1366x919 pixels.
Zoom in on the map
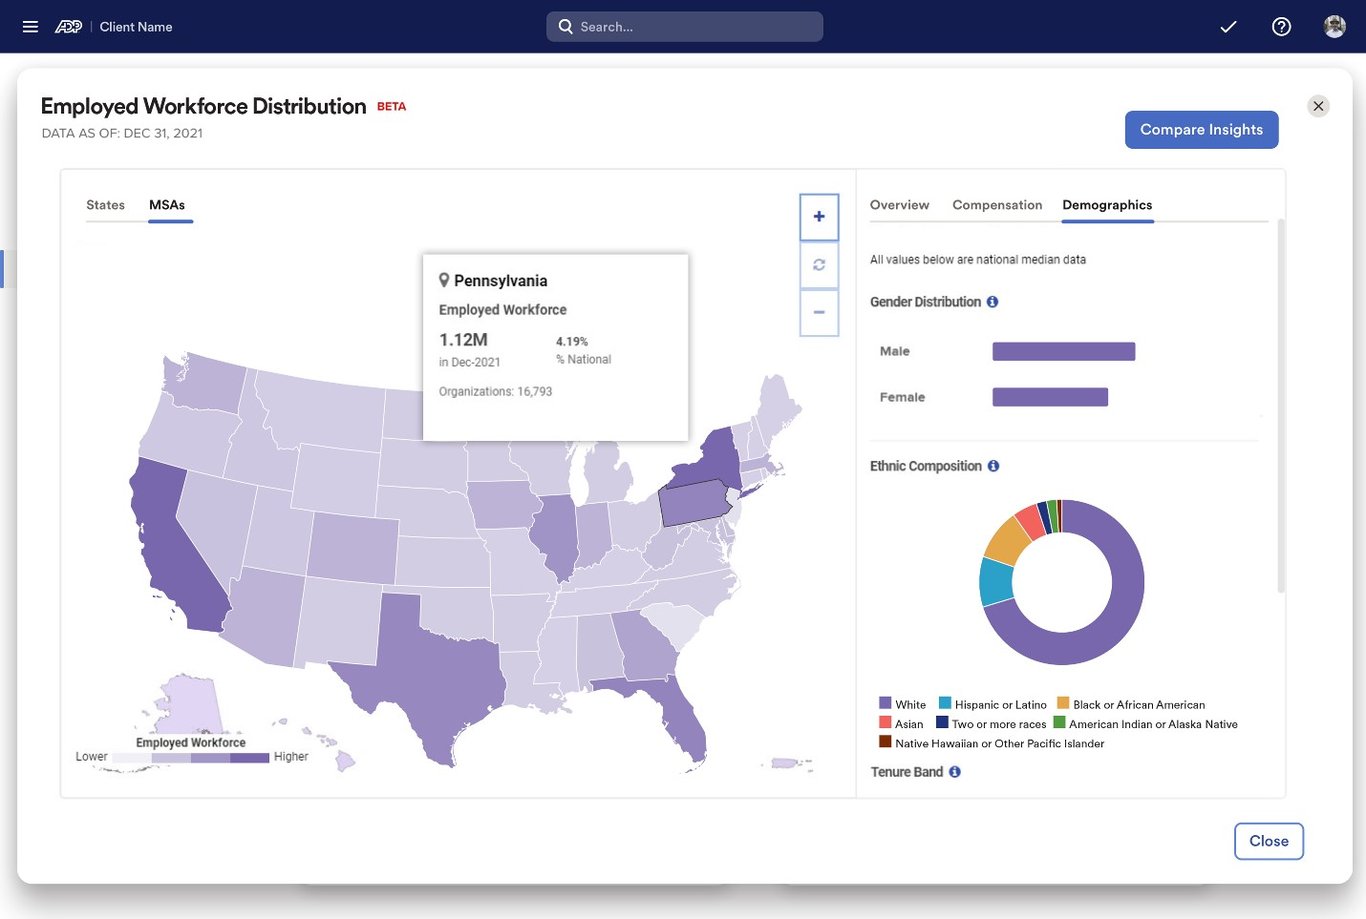tap(819, 217)
